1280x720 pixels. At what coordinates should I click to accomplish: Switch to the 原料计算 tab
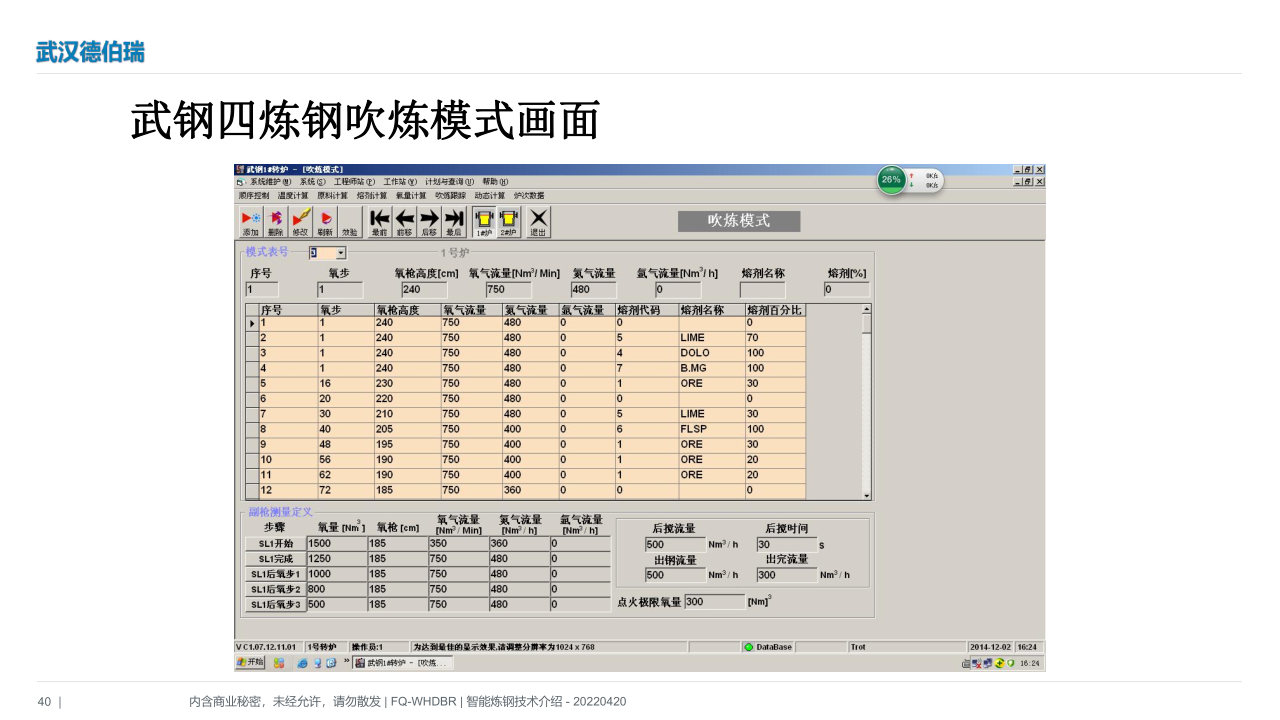click(332, 195)
